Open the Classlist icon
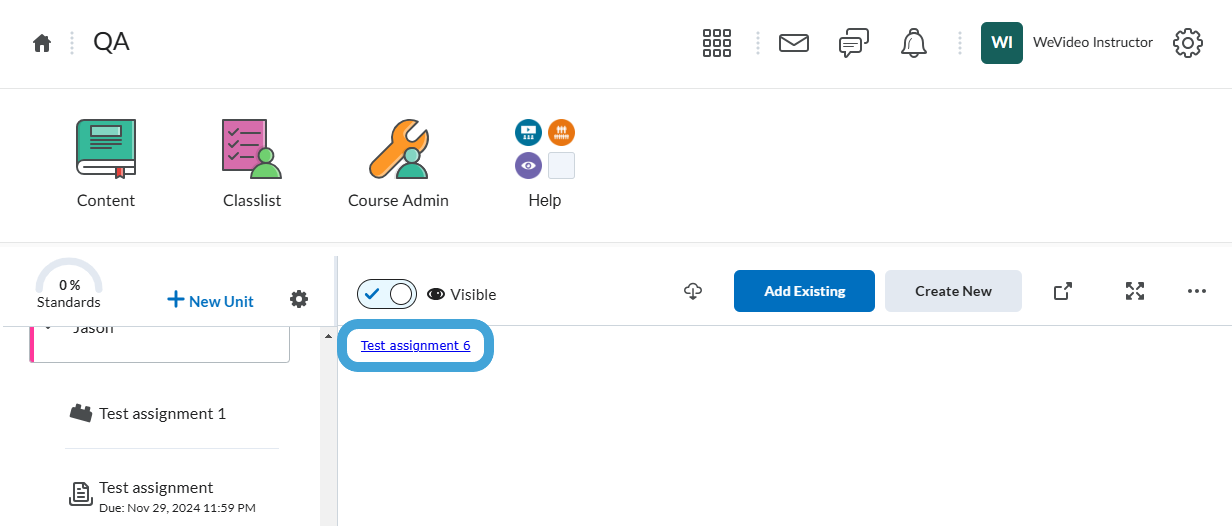This screenshot has height=526, width=1232. 252,149
